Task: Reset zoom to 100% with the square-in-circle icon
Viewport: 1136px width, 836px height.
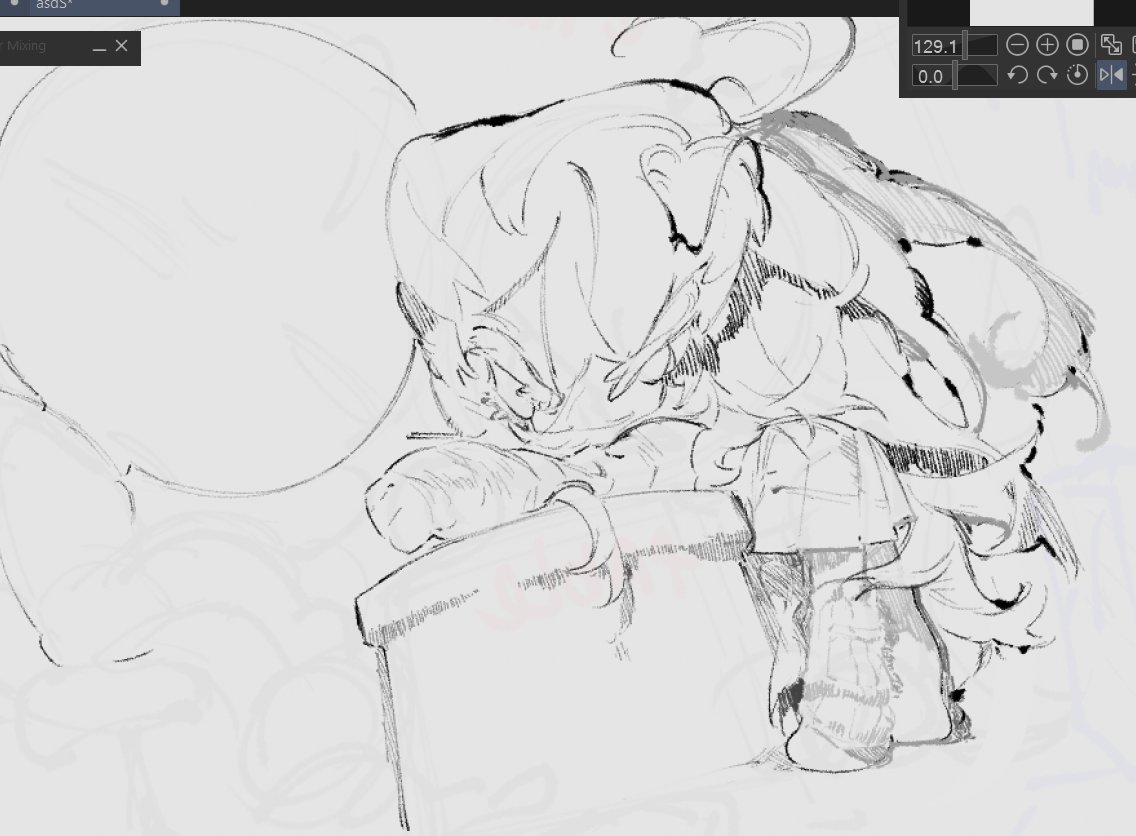Action: [x=1078, y=45]
